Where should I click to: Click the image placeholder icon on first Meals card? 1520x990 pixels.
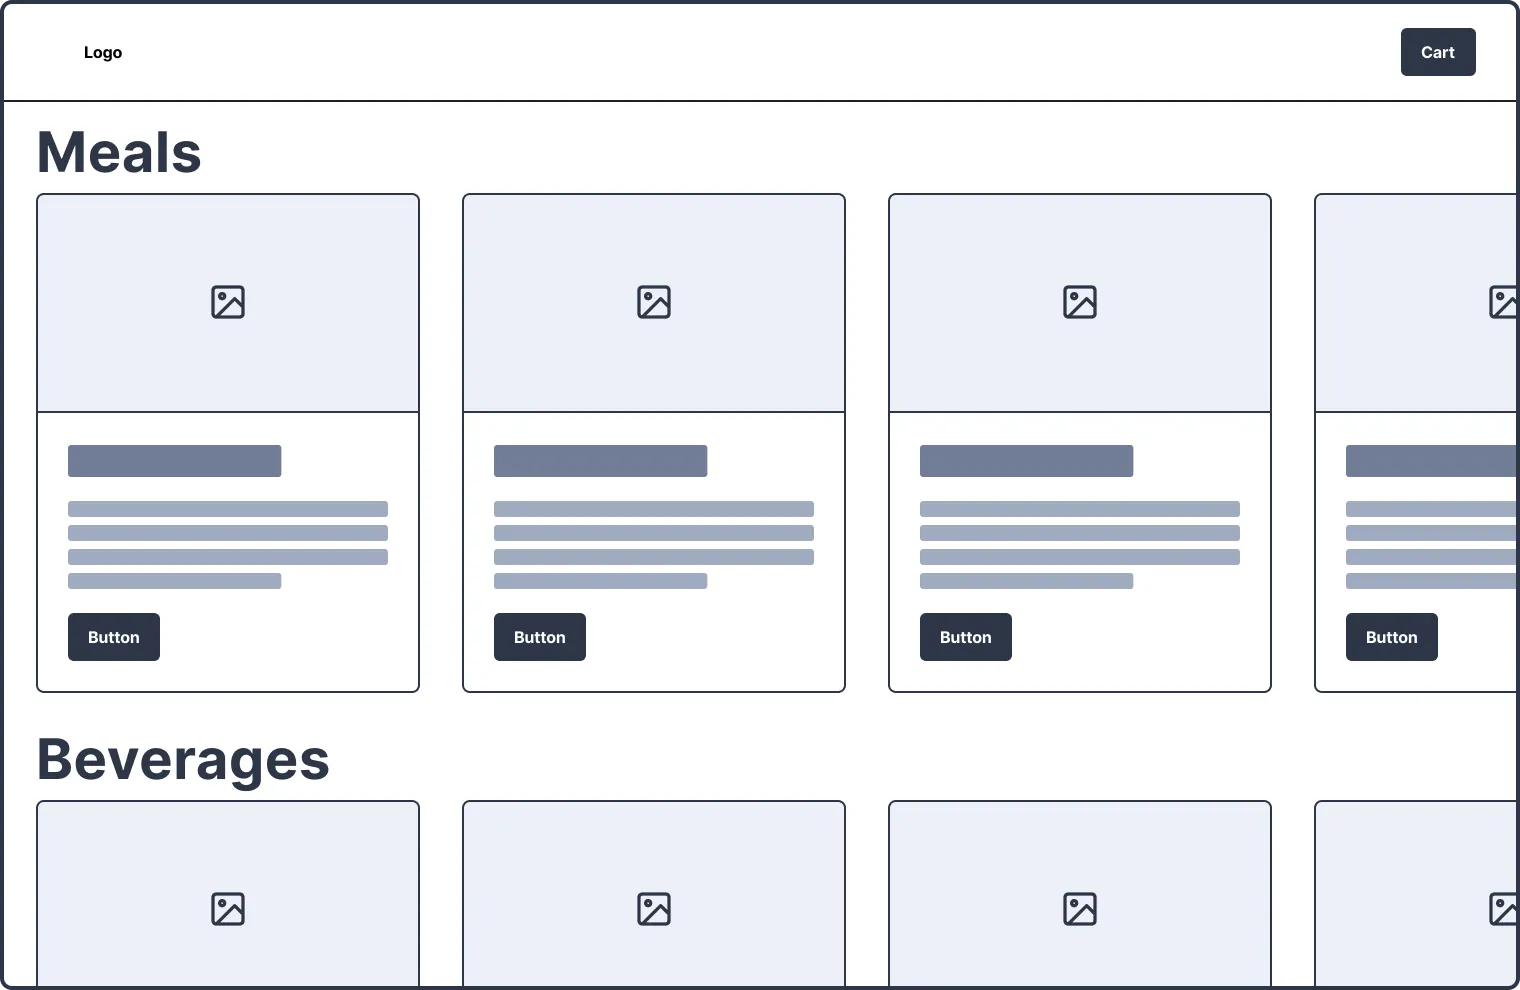[227, 301]
